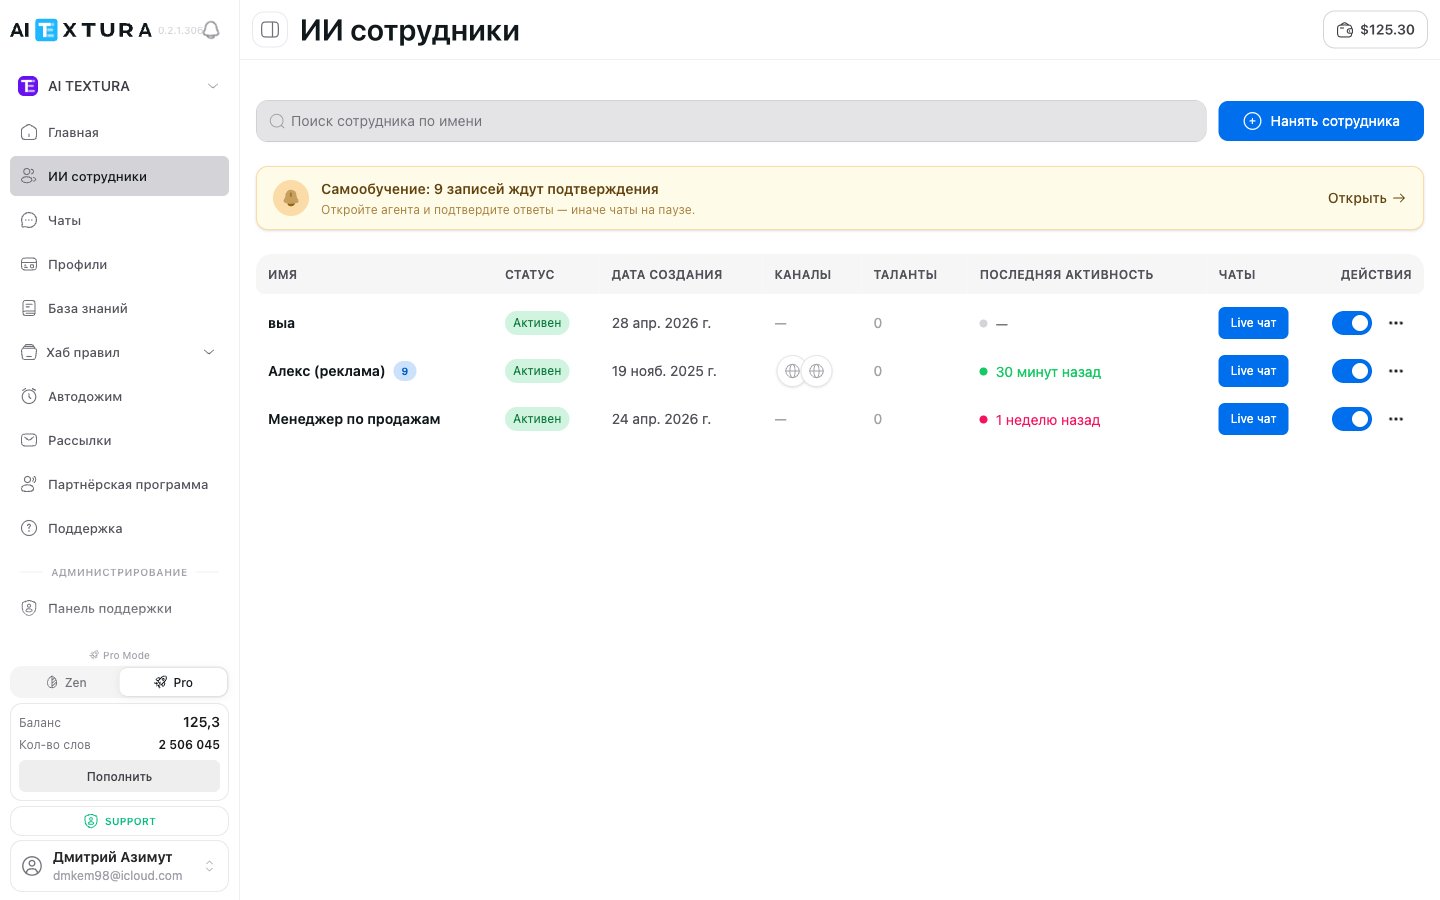Screen dimensions: 1440x900
Task: Click the База знаний document icon
Action: click(29, 308)
